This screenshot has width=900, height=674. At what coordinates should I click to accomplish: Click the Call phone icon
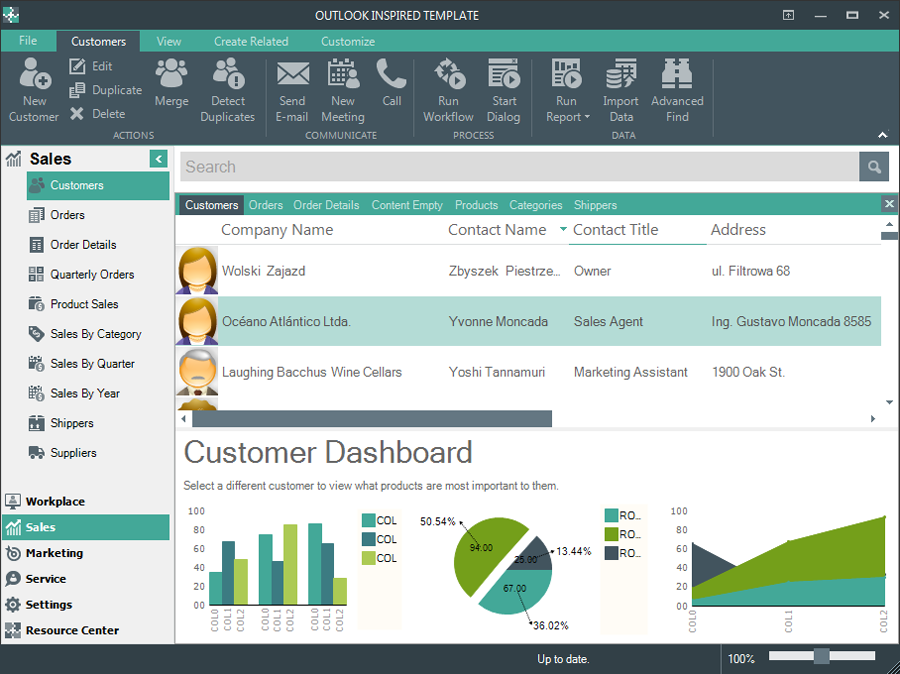pyautogui.click(x=391, y=74)
